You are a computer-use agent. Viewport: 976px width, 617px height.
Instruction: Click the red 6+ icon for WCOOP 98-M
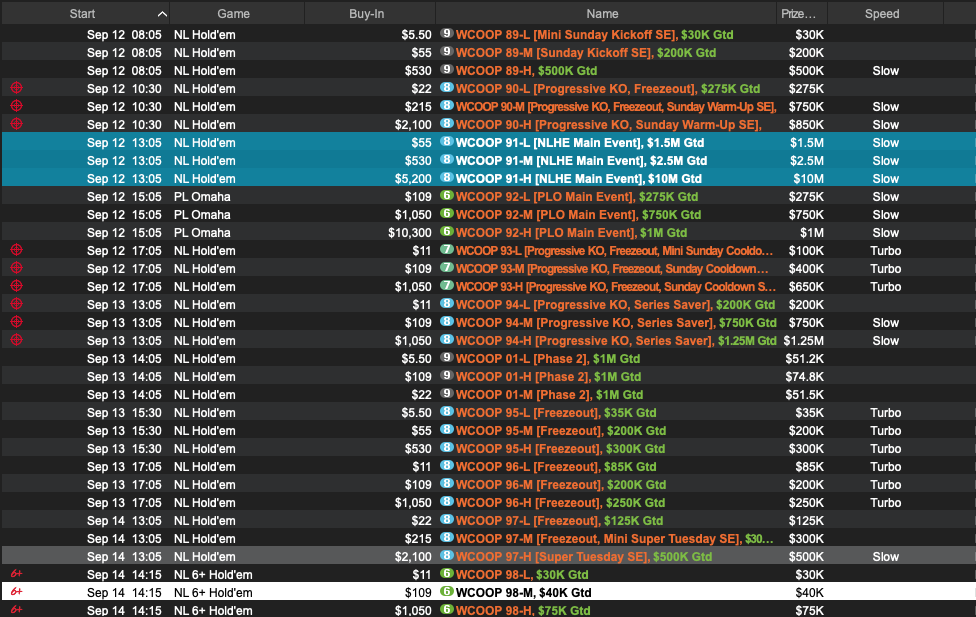[x=17, y=591]
